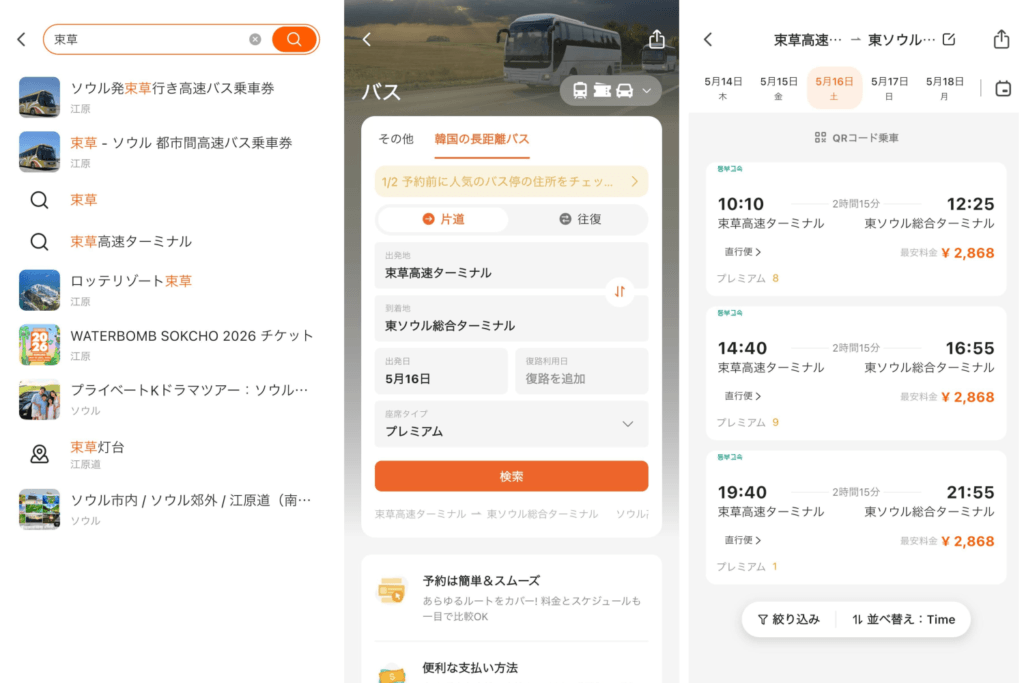Switch to the 韓国の長距離バス tab
Viewport: 1024px width, 683px height.
point(482,139)
